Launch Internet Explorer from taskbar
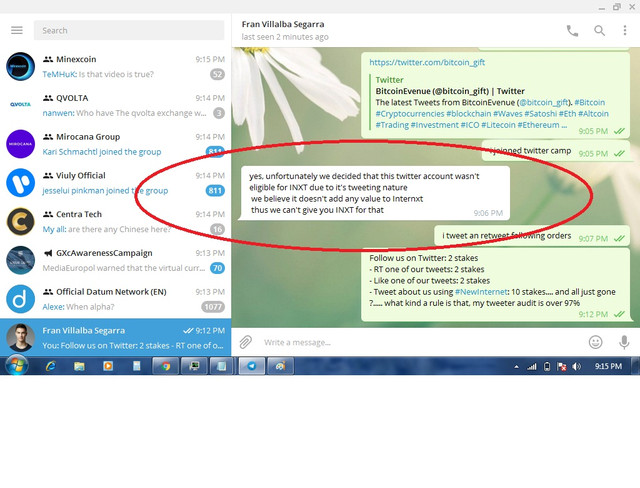 point(51,366)
